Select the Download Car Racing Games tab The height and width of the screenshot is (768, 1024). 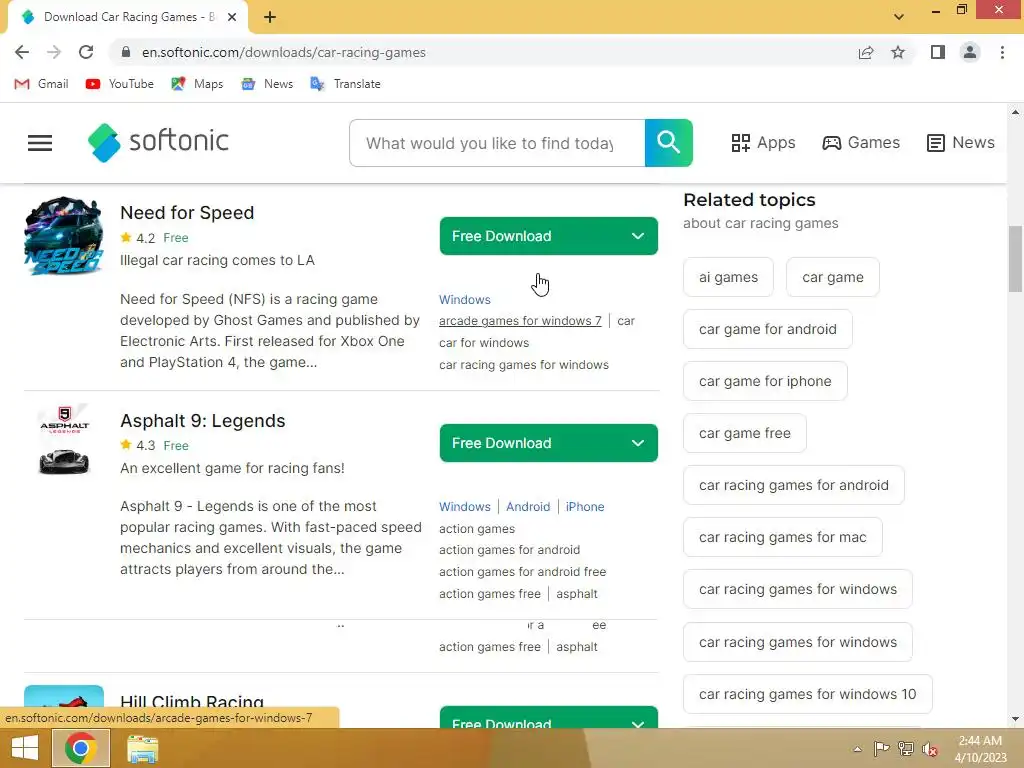coord(127,17)
